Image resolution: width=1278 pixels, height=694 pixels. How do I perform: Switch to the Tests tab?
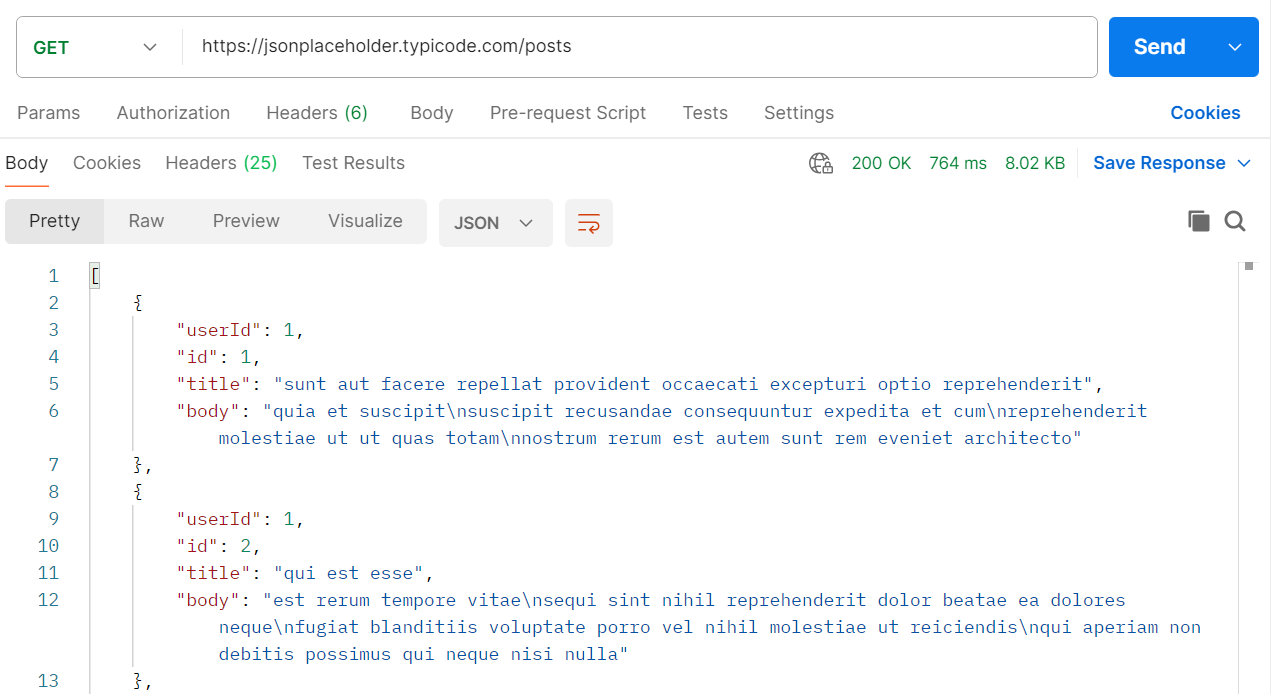click(705, 113)
